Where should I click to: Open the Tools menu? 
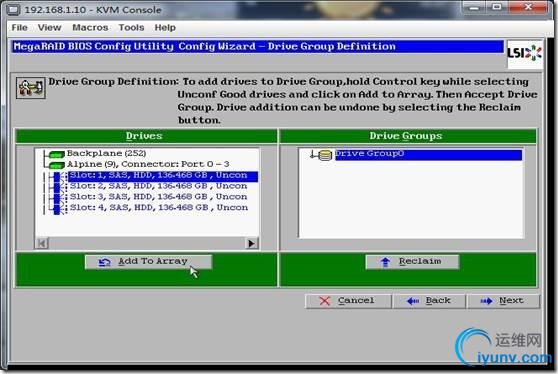tap(131, 27)
